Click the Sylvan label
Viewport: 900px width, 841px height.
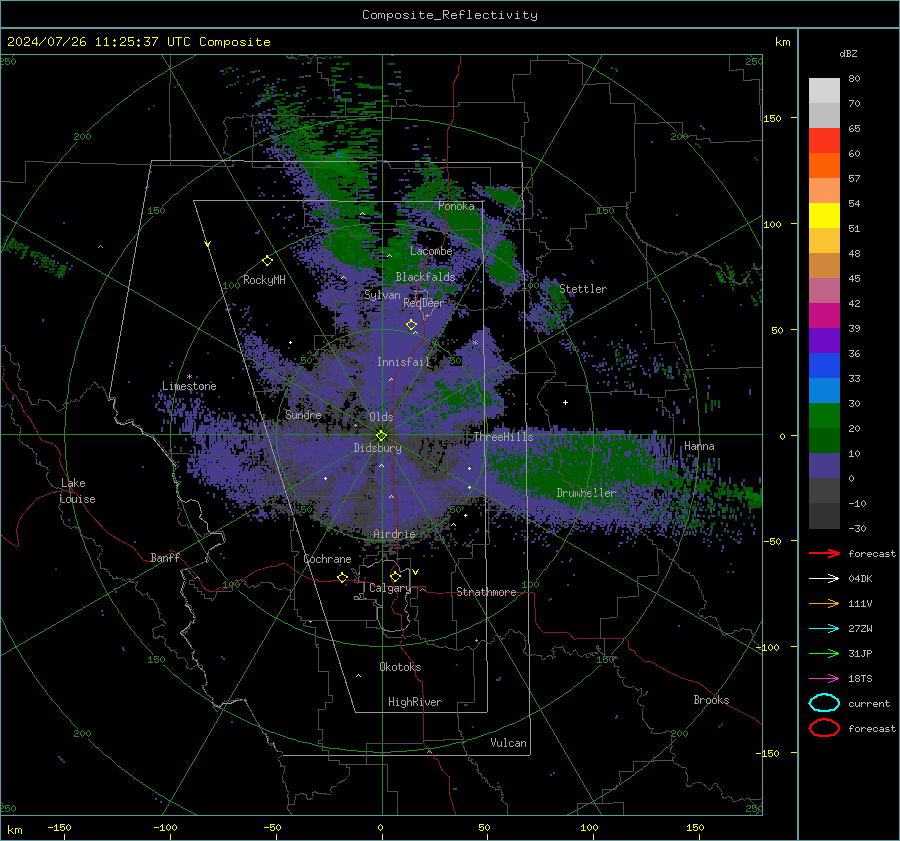[382, 295]
